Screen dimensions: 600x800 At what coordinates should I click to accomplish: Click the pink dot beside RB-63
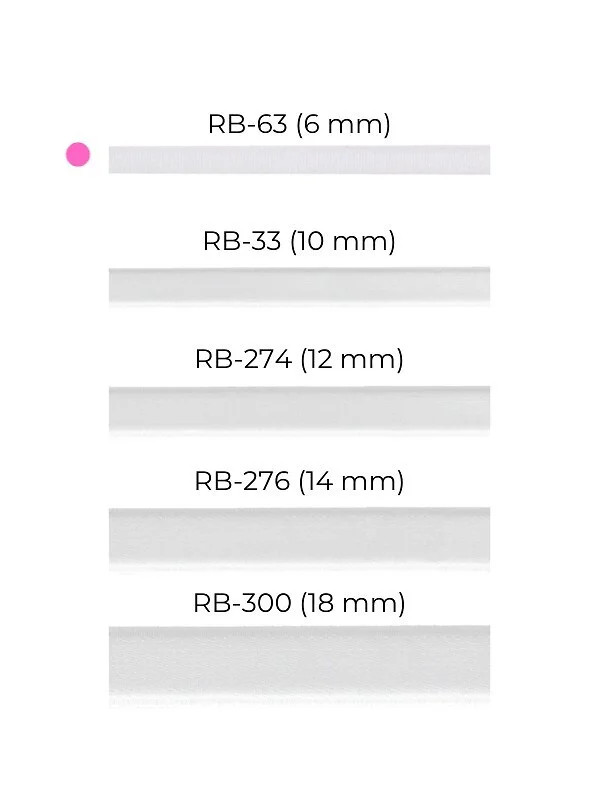[78, 155]
